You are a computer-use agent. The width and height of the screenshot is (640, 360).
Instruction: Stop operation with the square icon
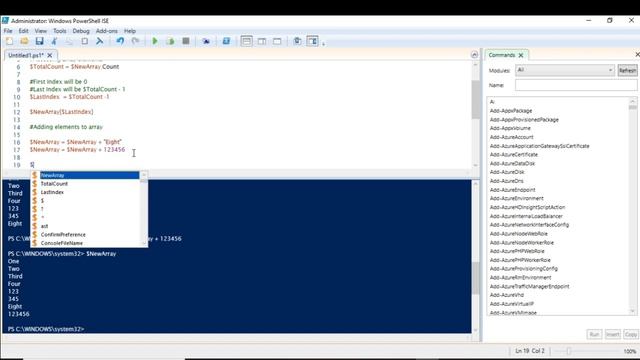[186, 41]
